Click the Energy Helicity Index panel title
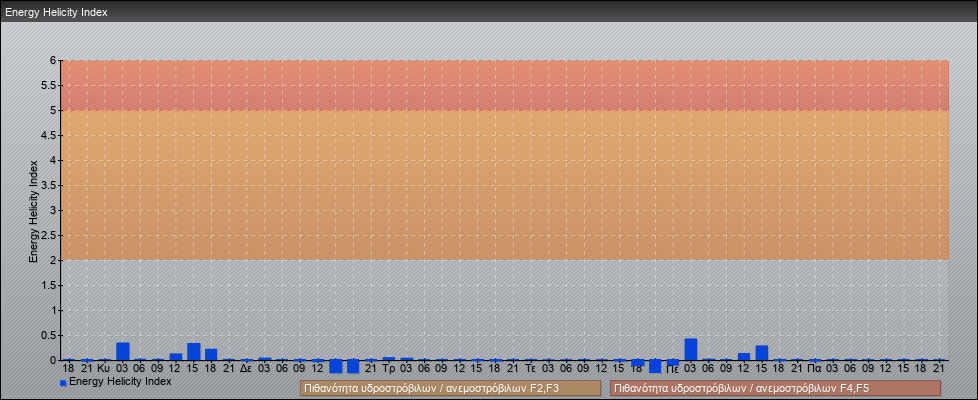The height and width of the screenshot is (400, 978). click(x=56, y=12)
